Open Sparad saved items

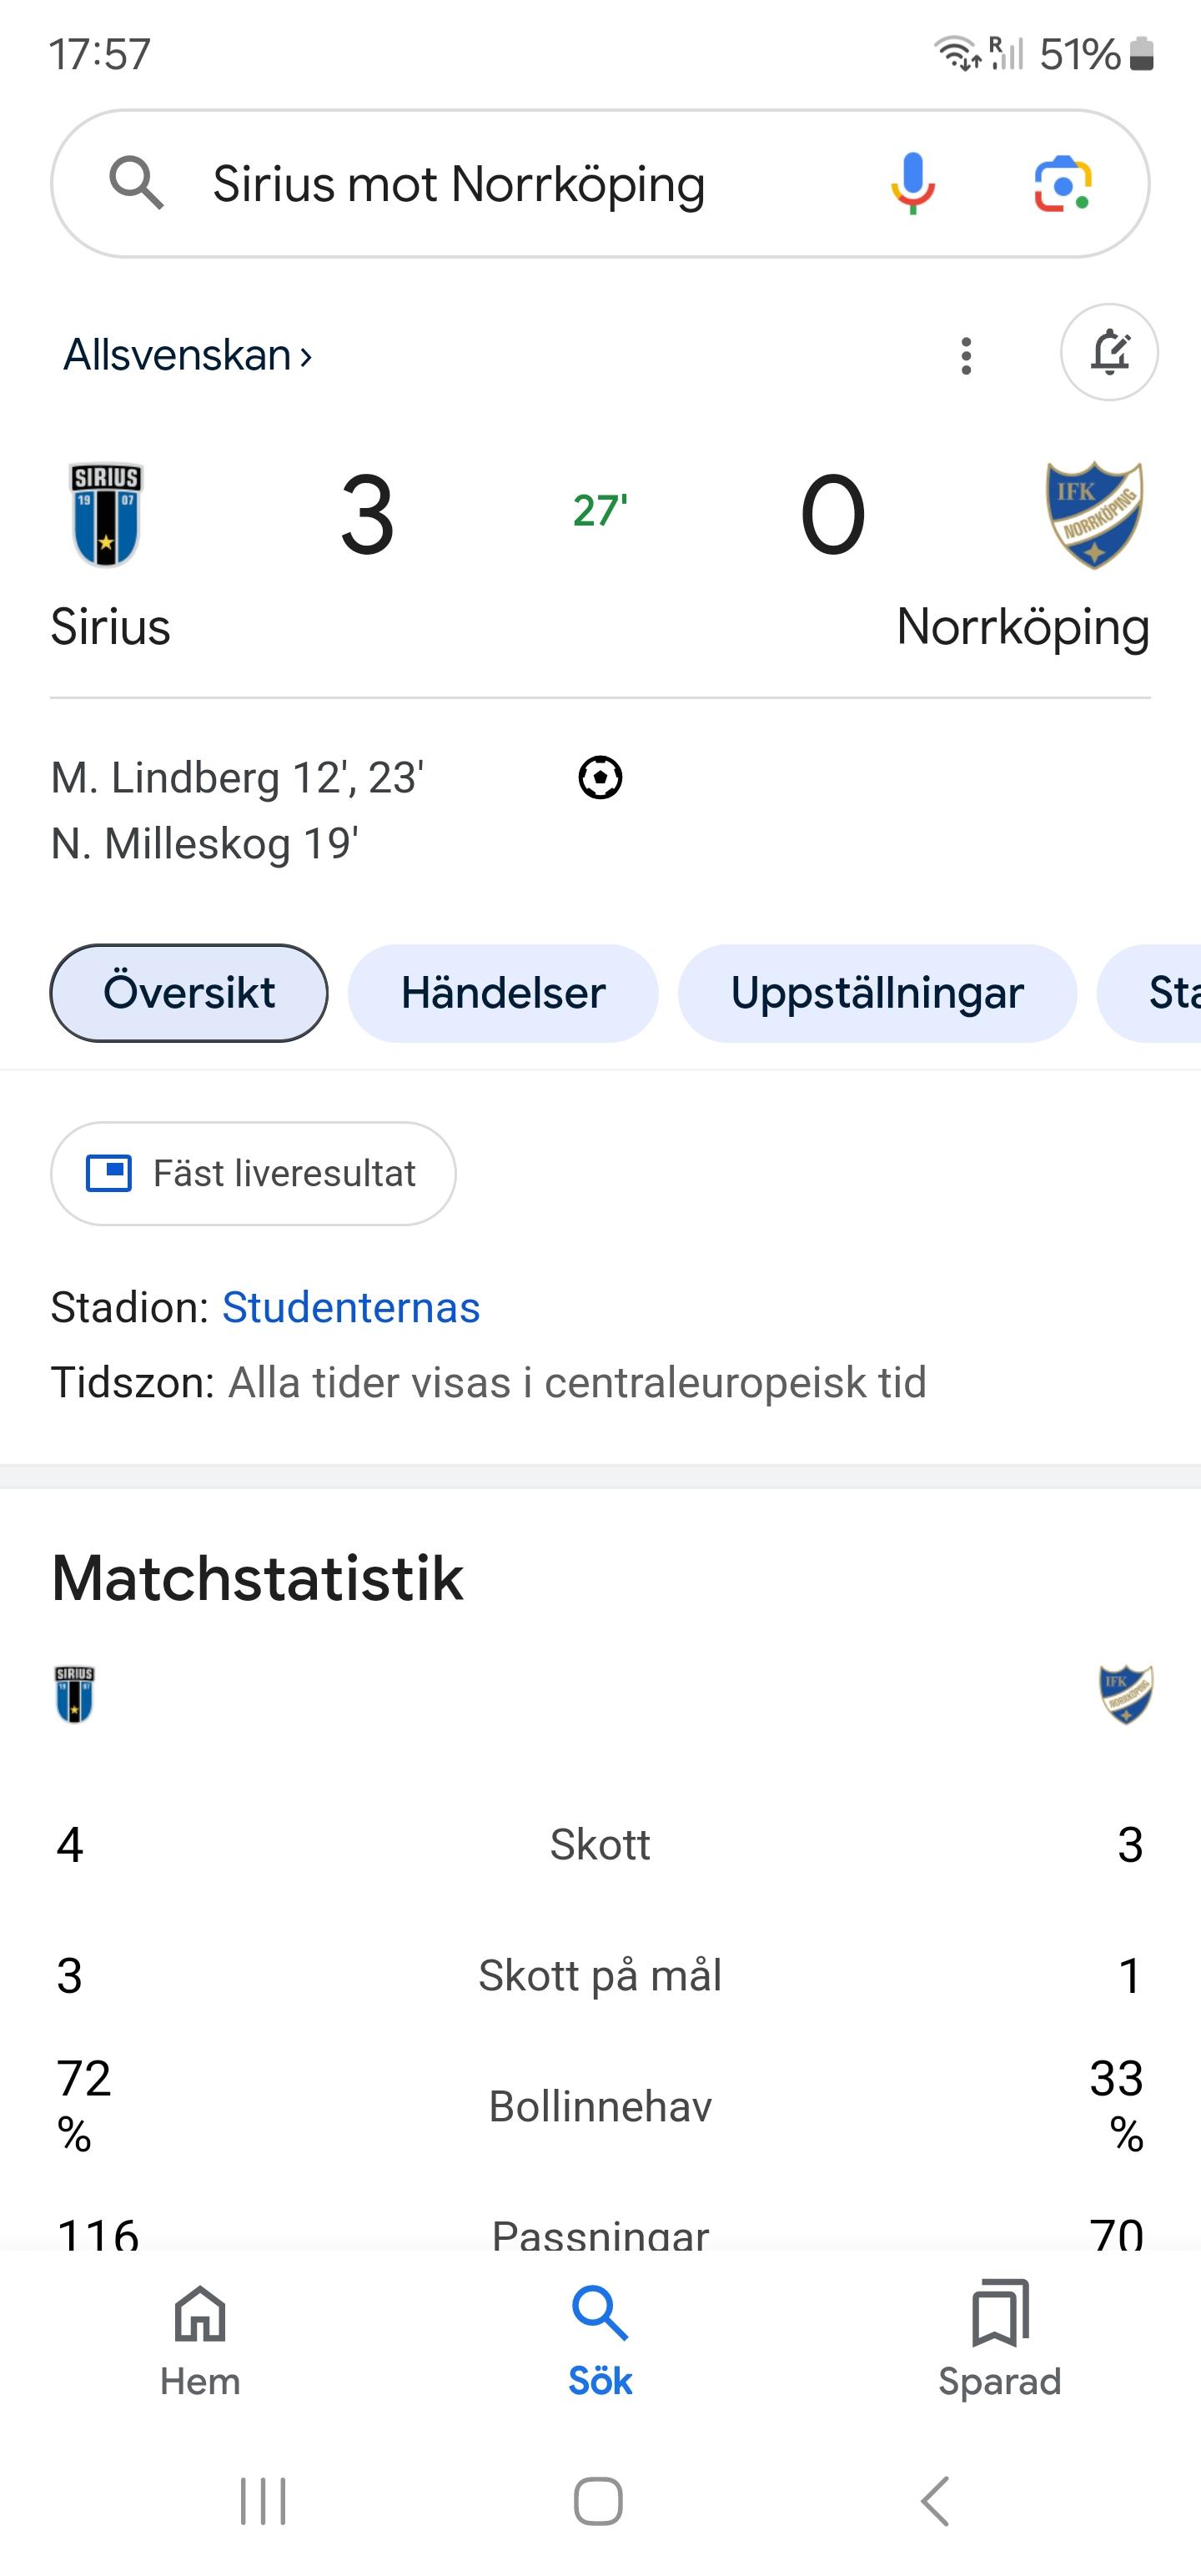point(999,2340)
